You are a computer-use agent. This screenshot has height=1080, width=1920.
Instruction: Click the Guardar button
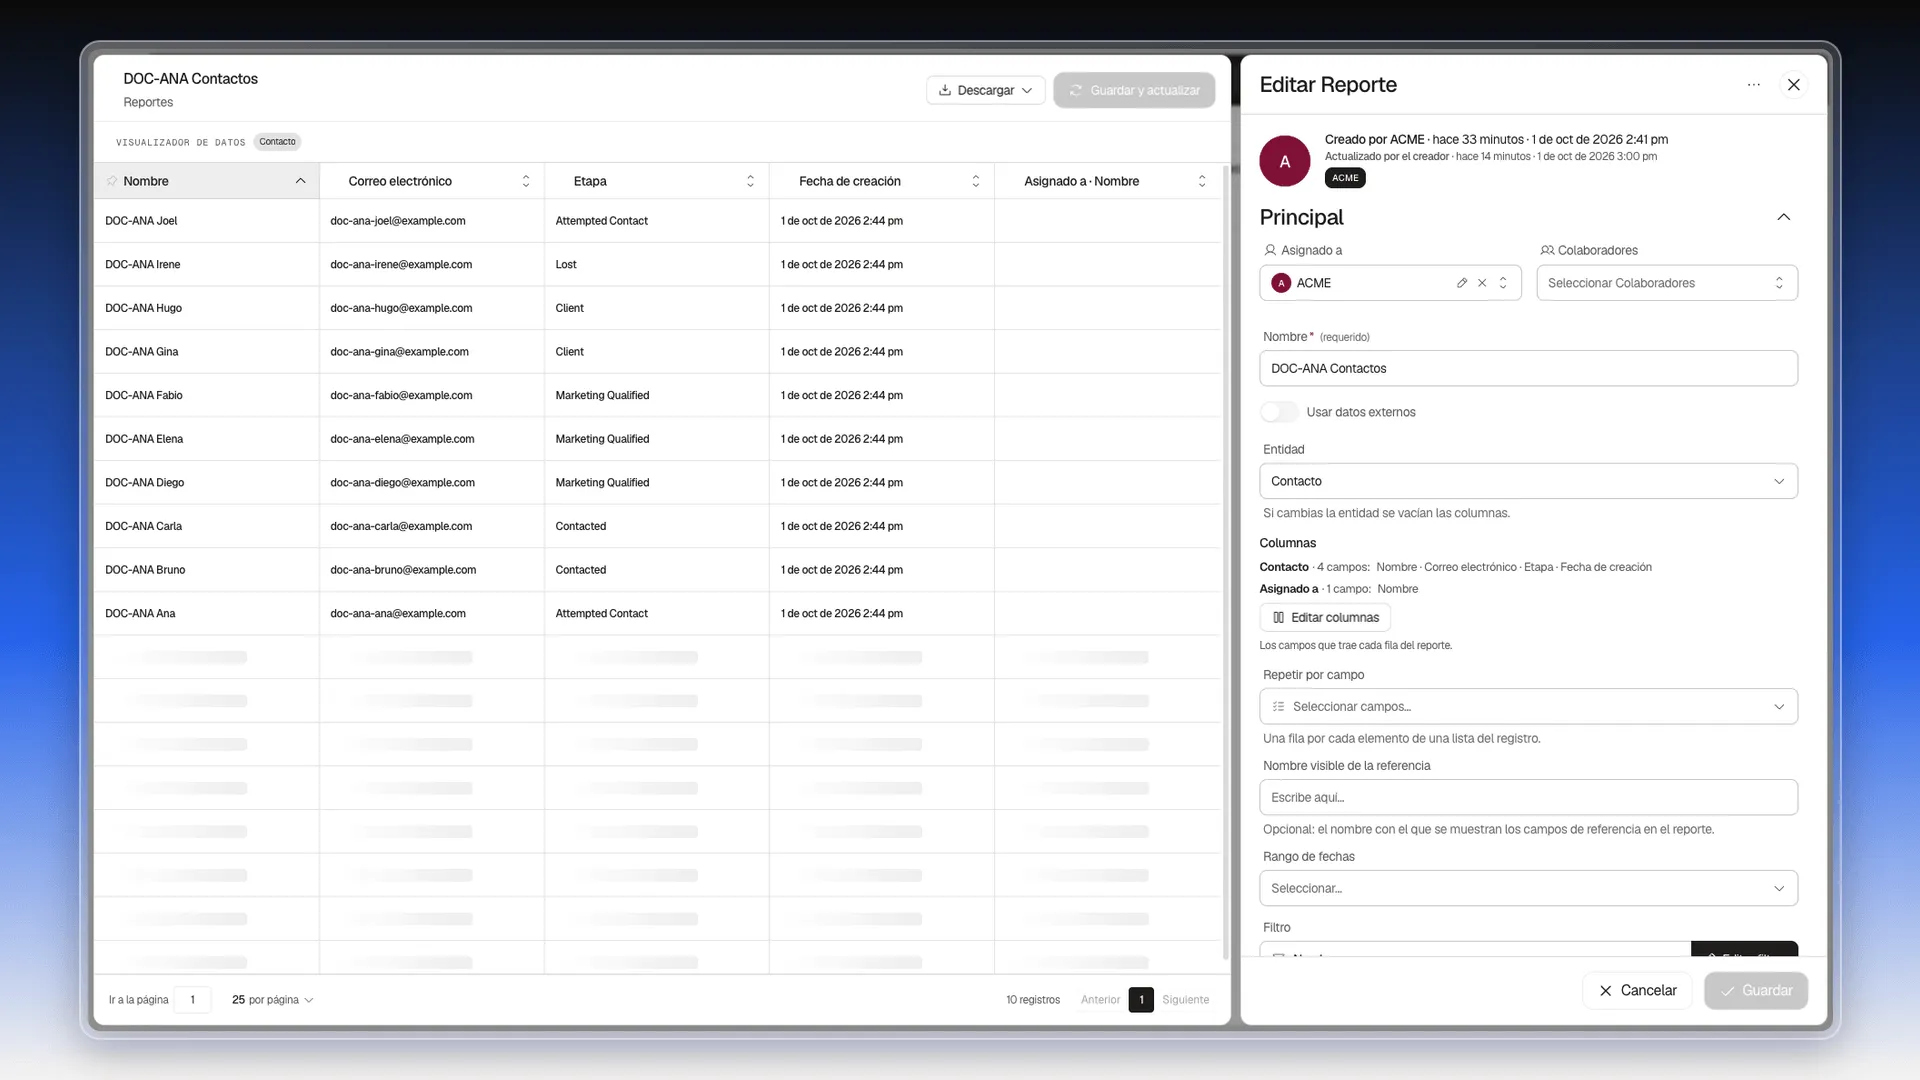(1756, 990)
